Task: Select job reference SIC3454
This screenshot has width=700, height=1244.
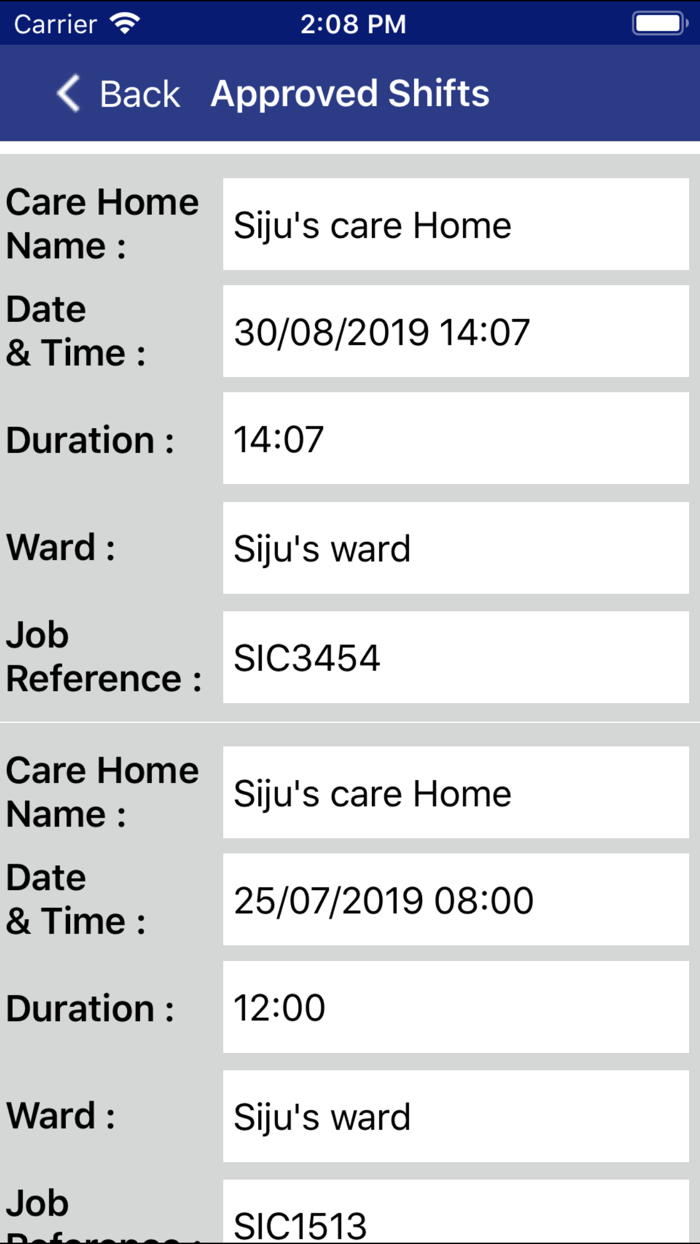Action: 455,658
